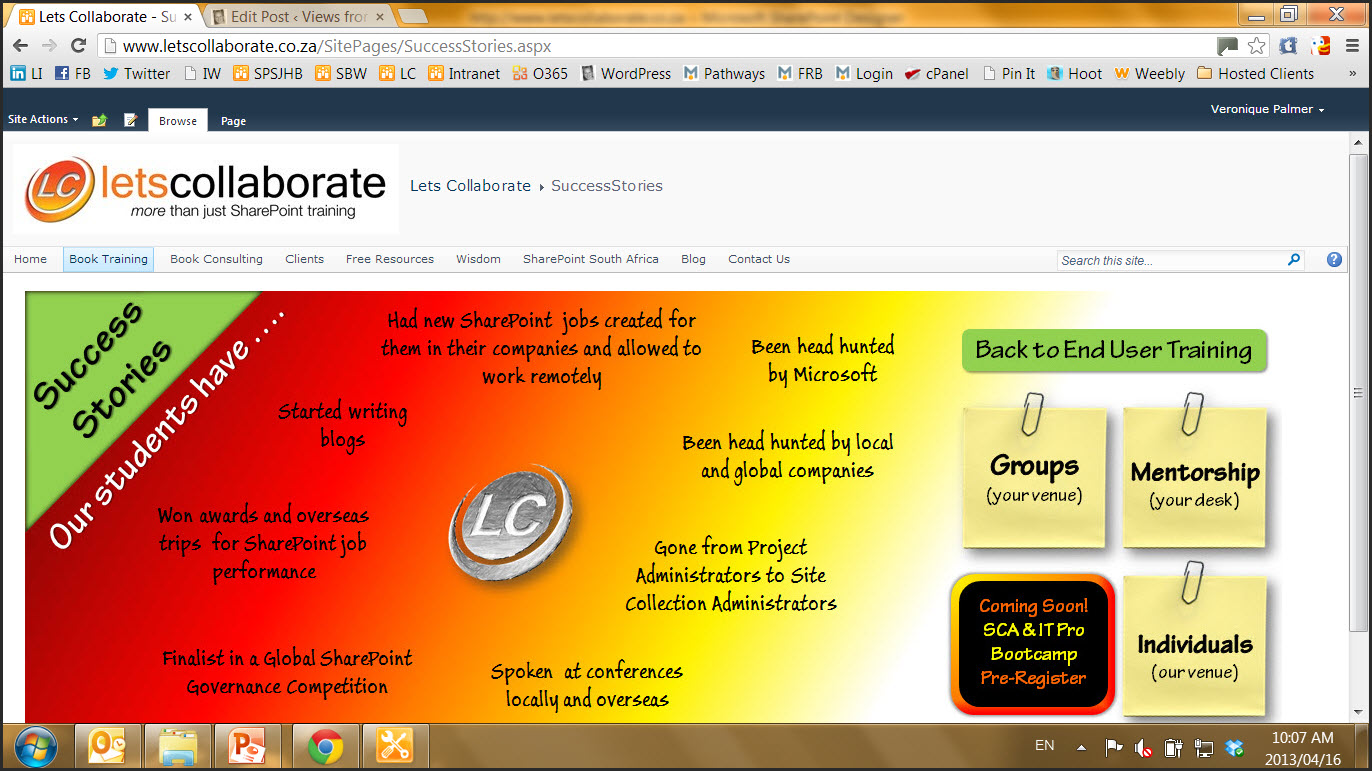Reload the page with the refresh icon

(x=78, y=46)
